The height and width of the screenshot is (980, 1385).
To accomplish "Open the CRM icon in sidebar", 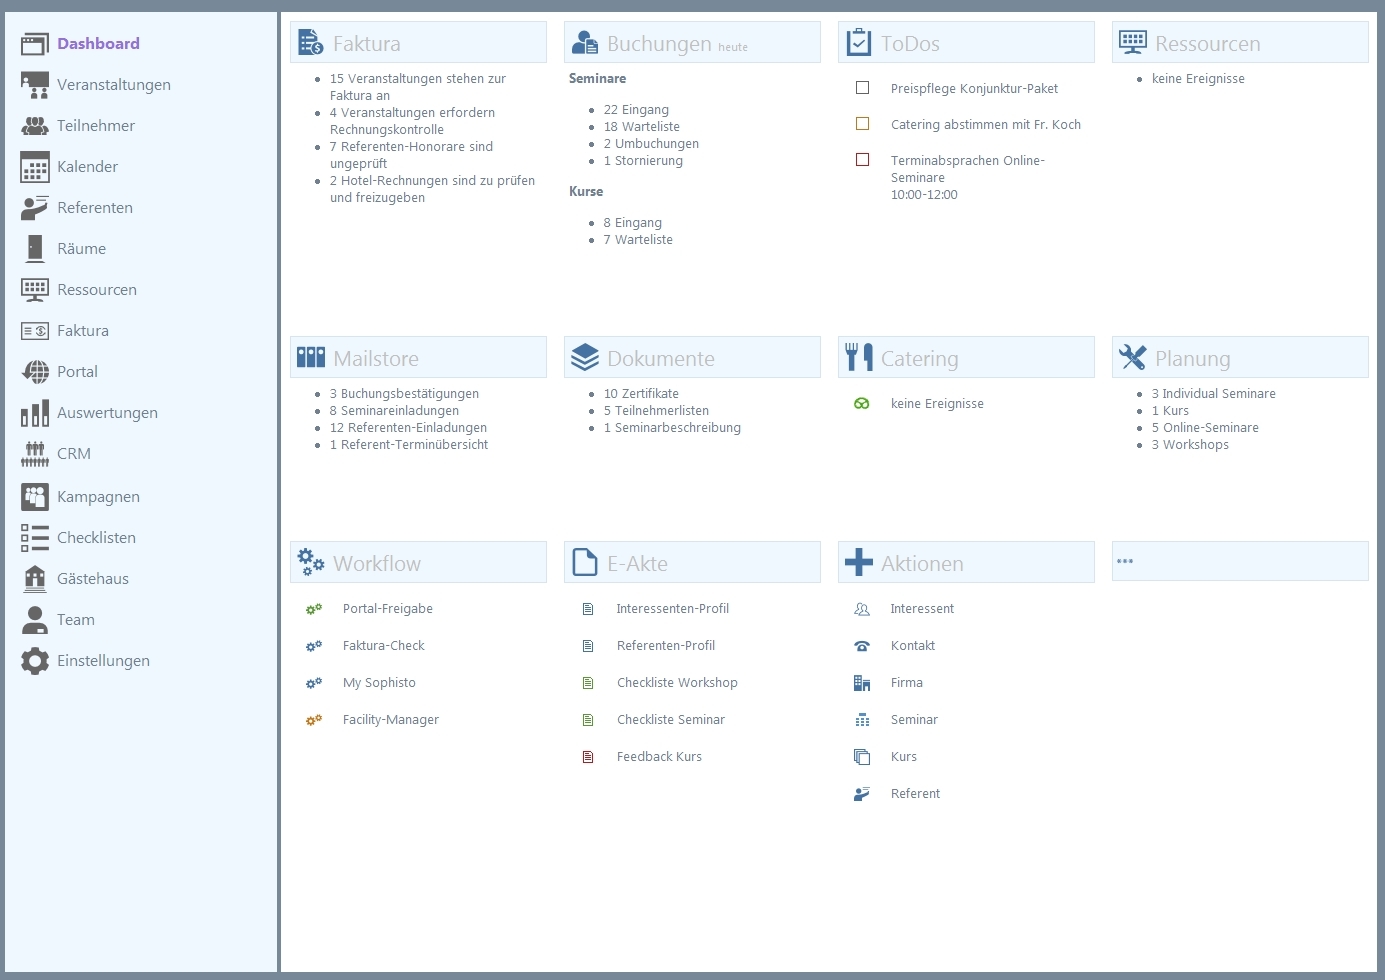I will click(x=35, y=454).
